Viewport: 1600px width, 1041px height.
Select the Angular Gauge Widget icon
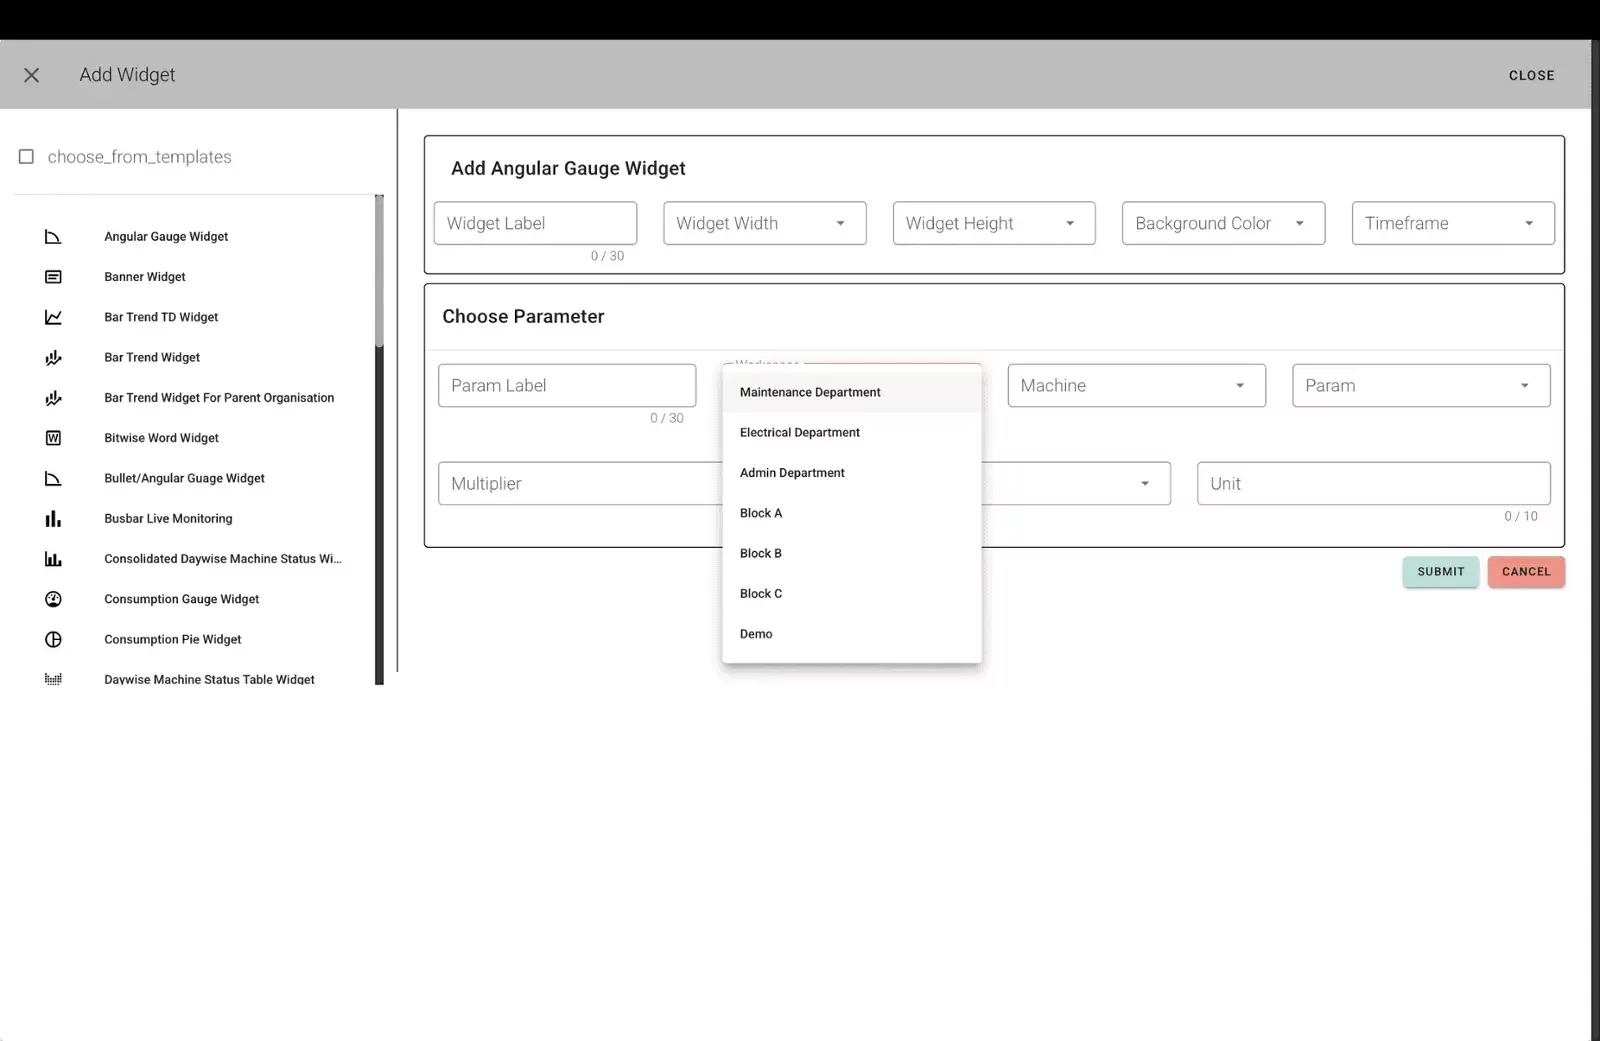[53, 236]
